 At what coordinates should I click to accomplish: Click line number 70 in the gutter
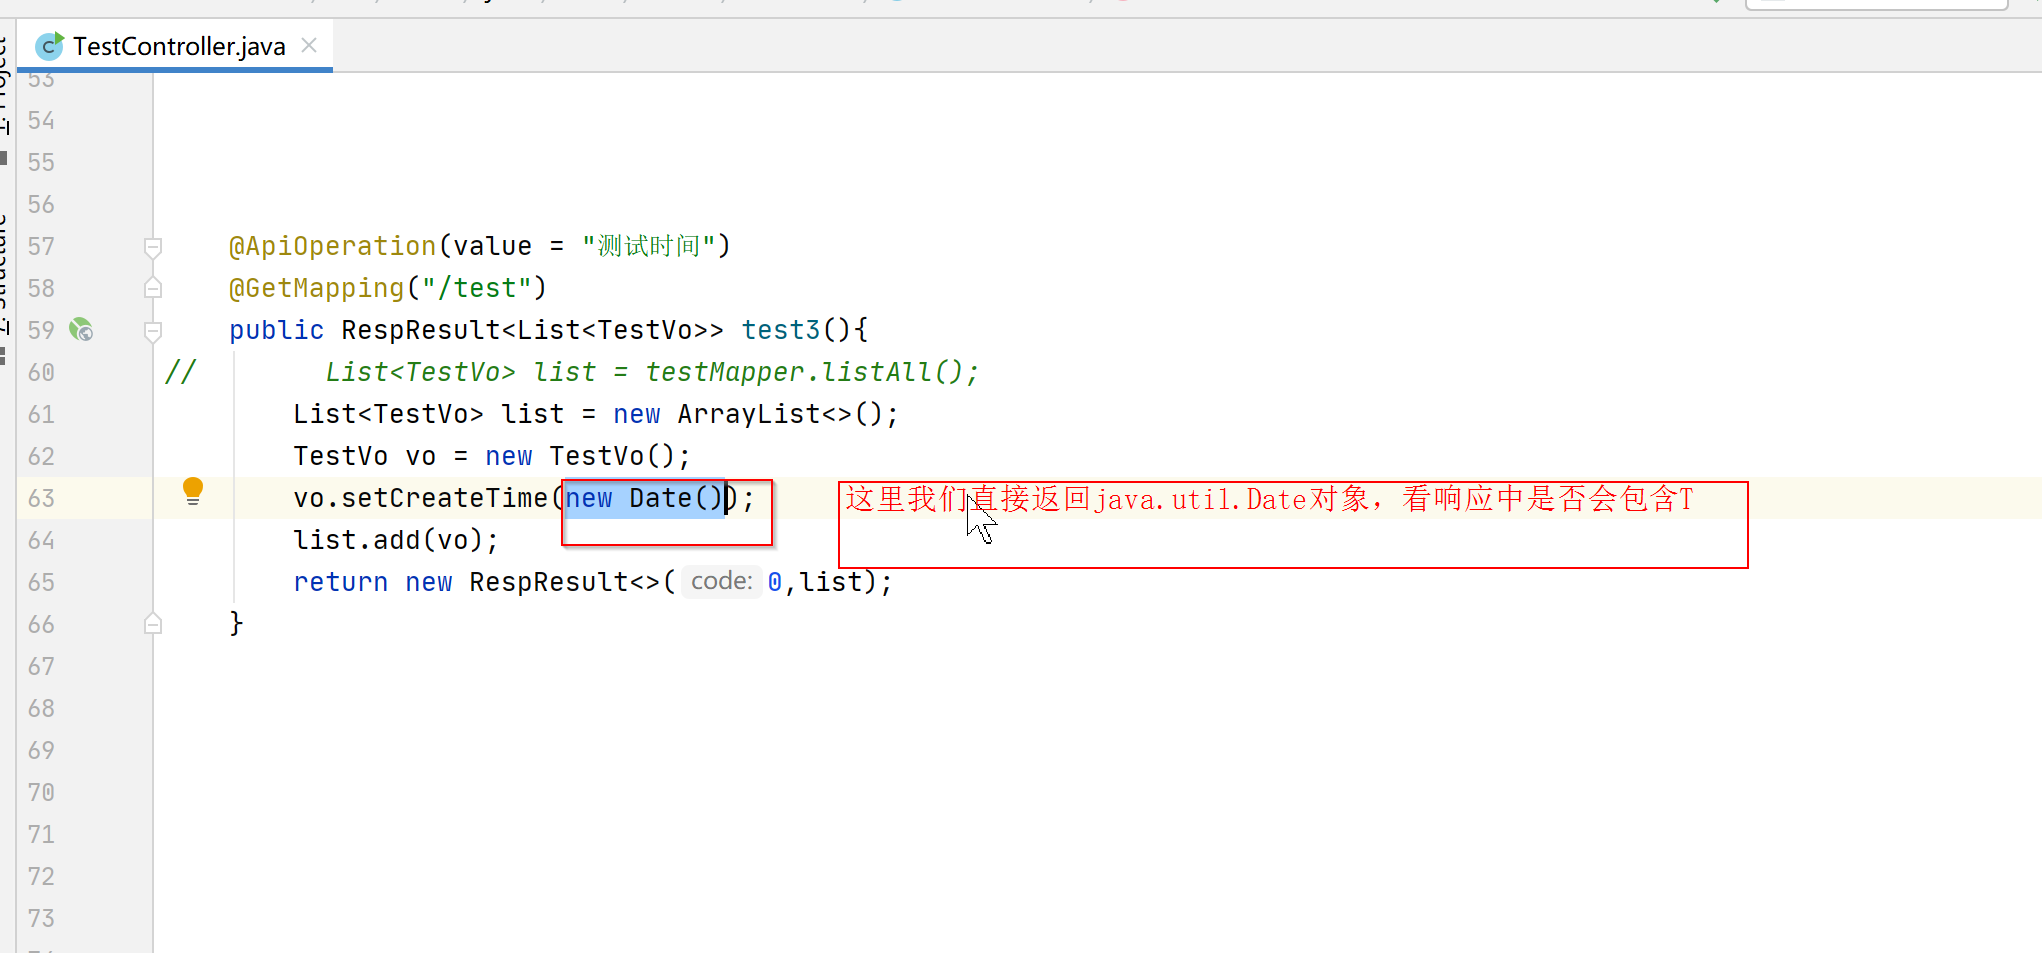[41, 792]
